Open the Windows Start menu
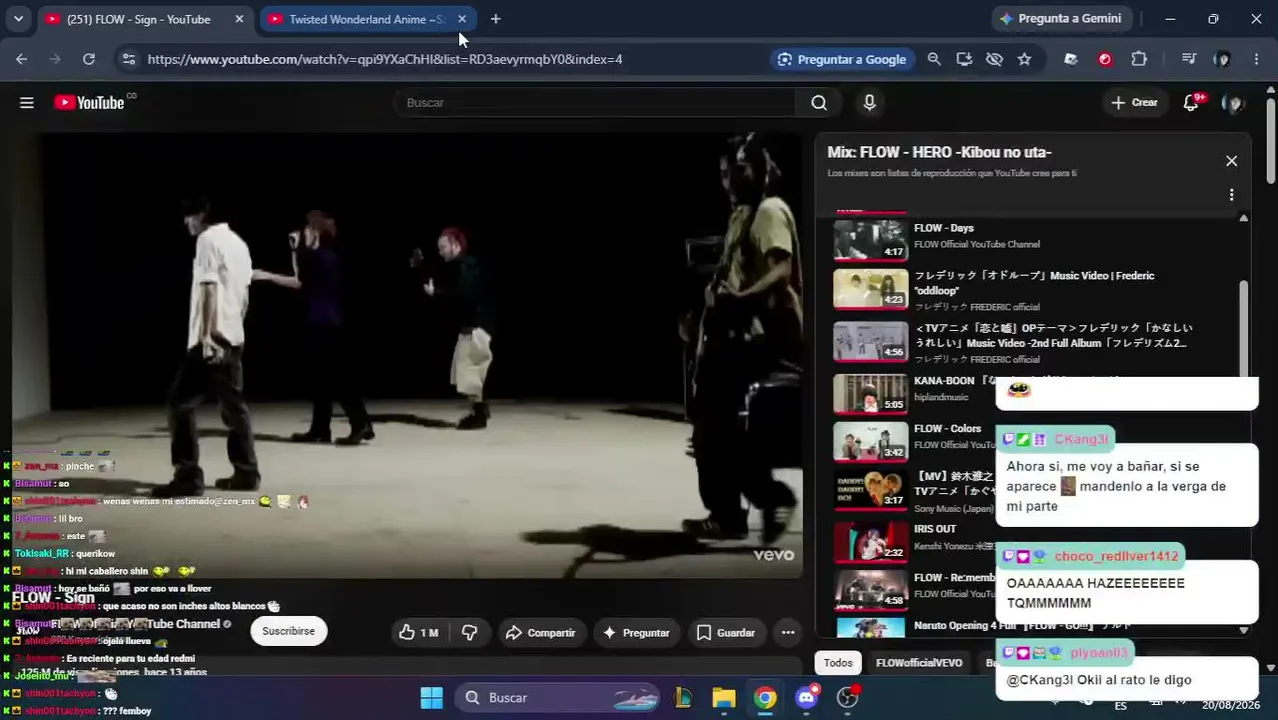 431,697
